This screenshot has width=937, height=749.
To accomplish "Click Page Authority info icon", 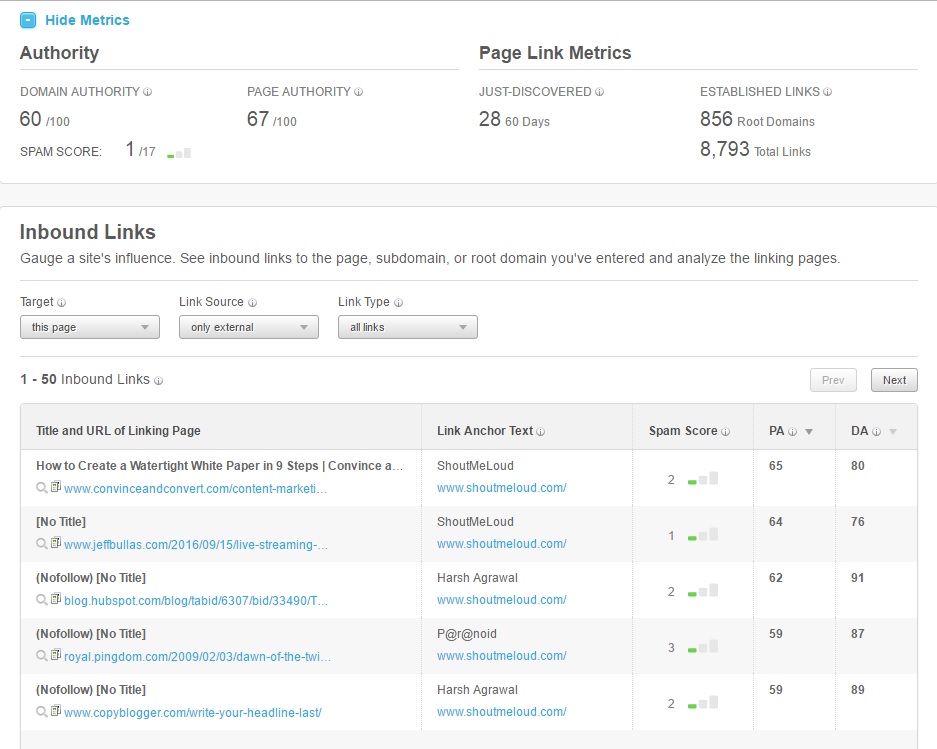I will pos(359,92).
